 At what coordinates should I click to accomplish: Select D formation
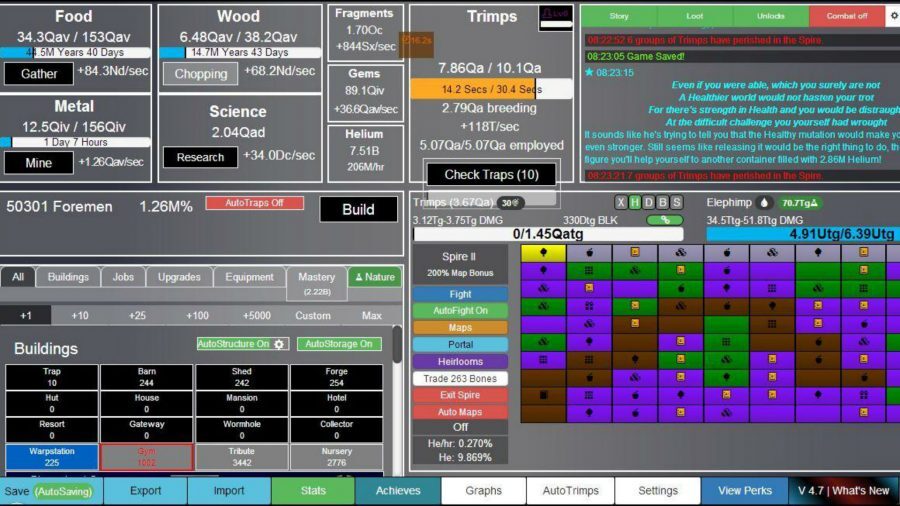tap(649, 203)
